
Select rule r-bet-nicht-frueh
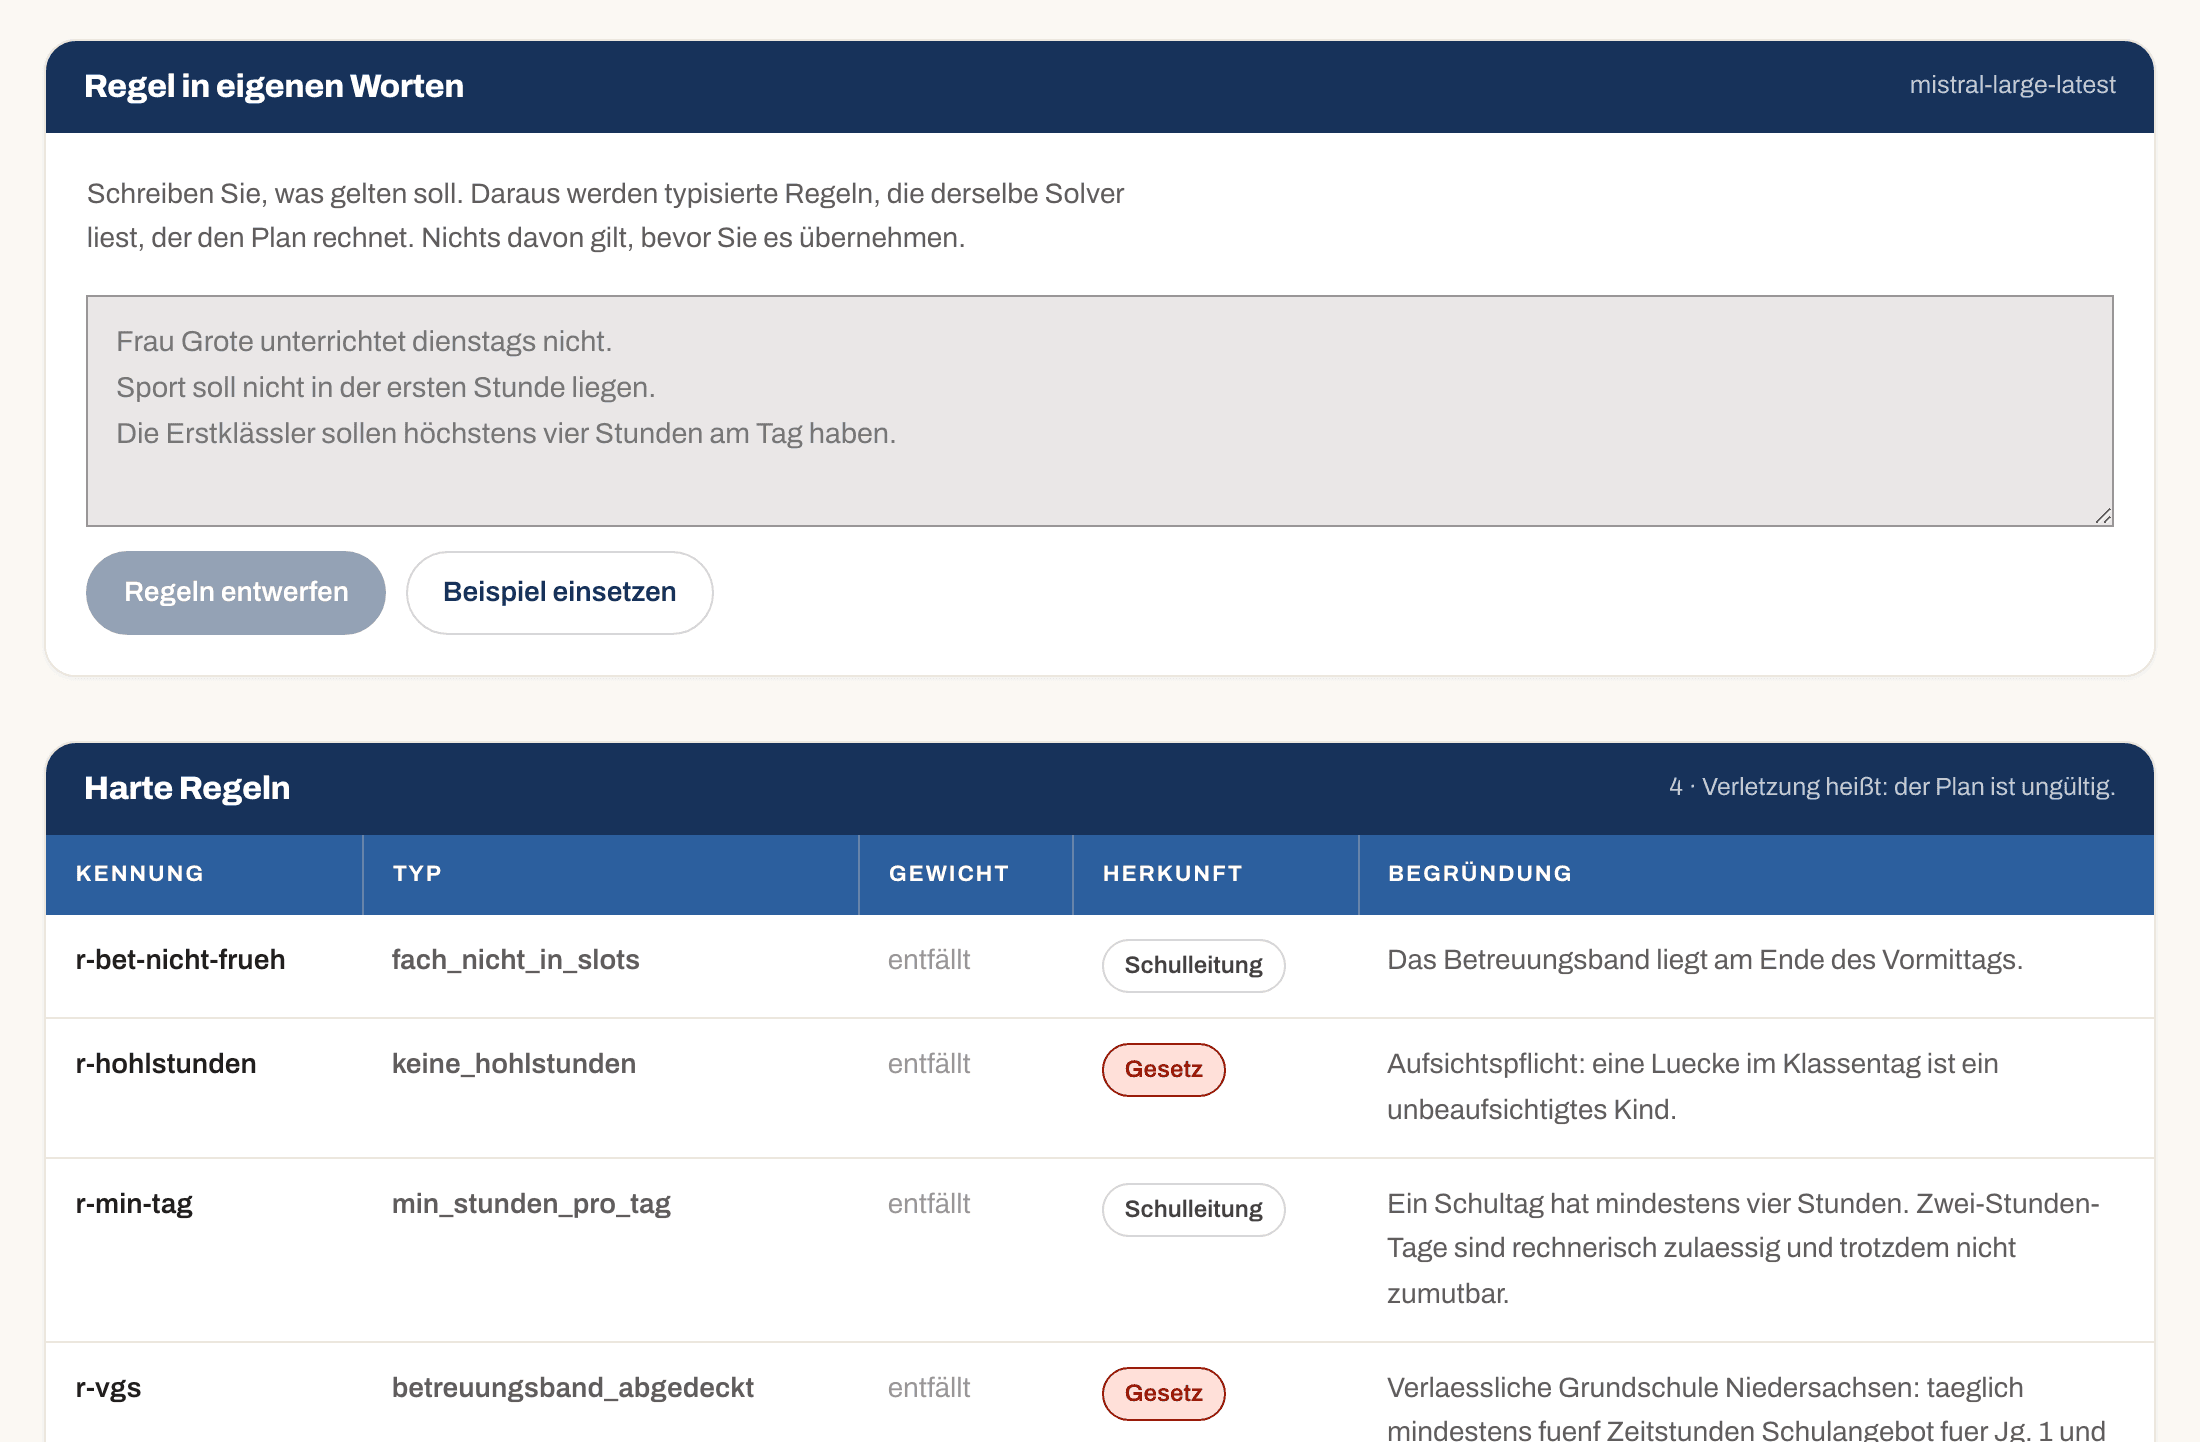pyautogui.click(x=180, y=960)
